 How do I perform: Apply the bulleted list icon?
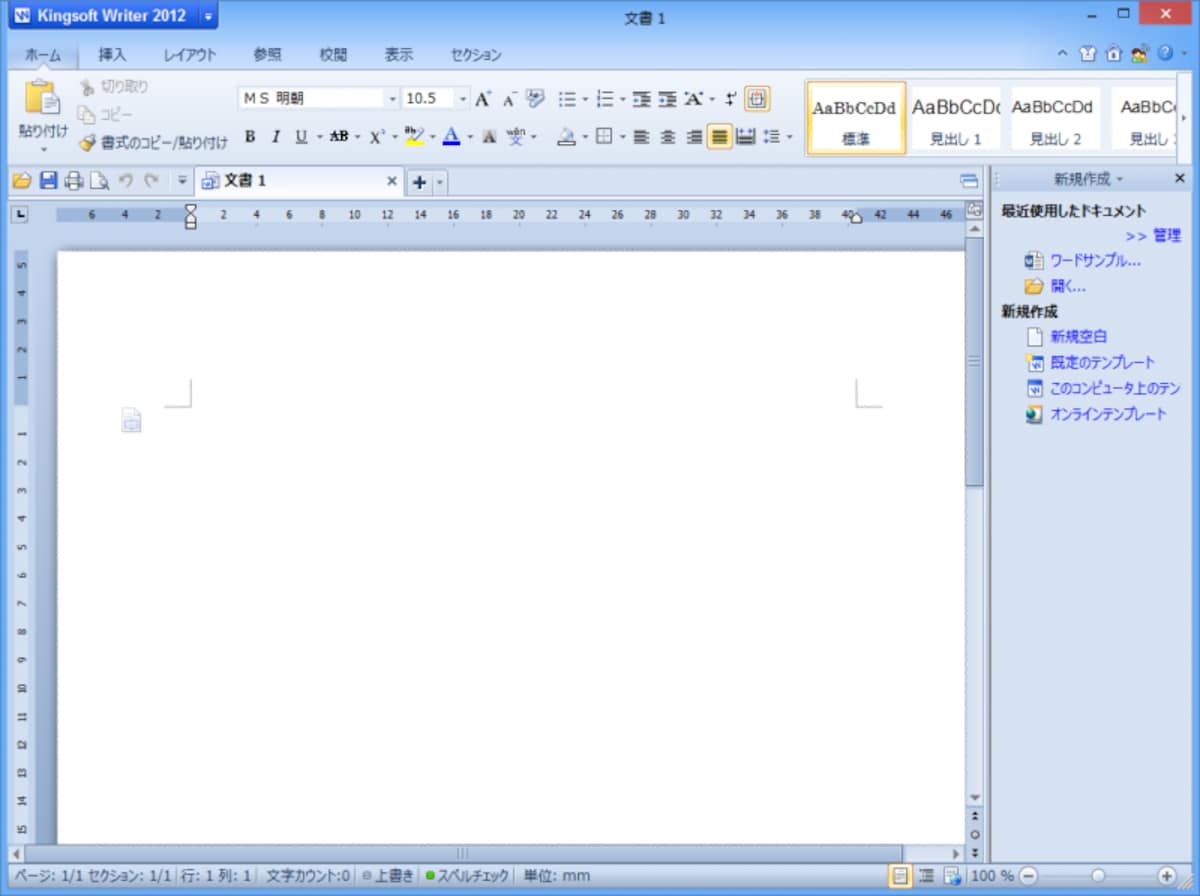[x=567, y=99]
